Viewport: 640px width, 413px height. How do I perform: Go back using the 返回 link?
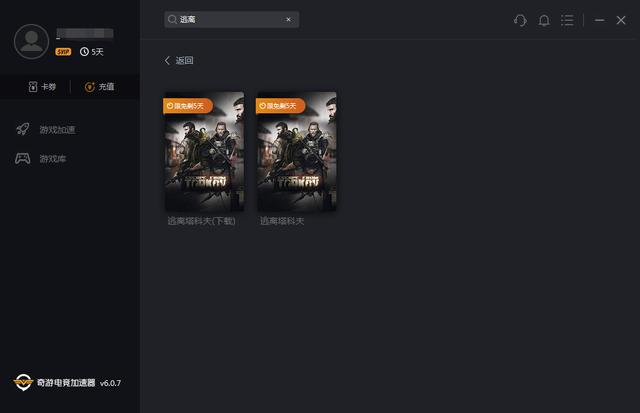tap(179, 60)
